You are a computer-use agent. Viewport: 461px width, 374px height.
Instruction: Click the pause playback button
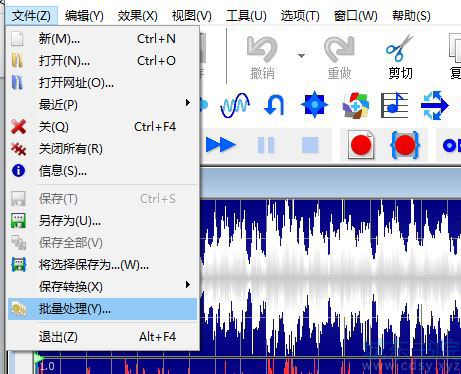pos(266,145)
